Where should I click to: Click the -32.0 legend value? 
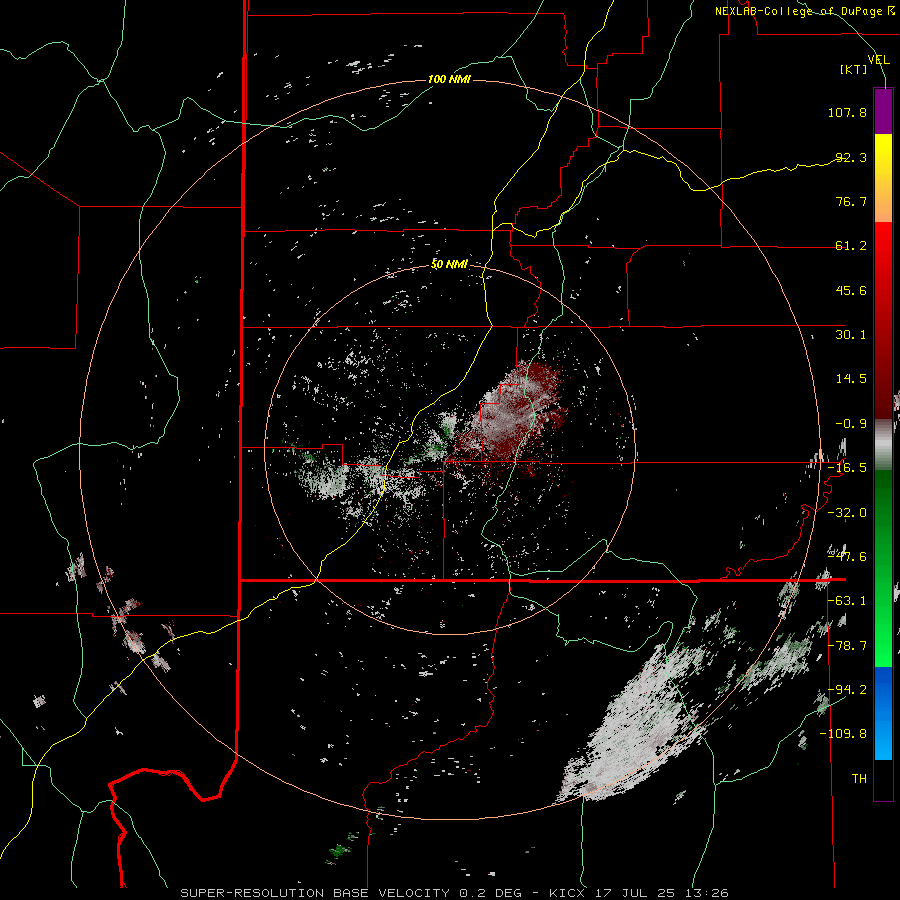847,513
